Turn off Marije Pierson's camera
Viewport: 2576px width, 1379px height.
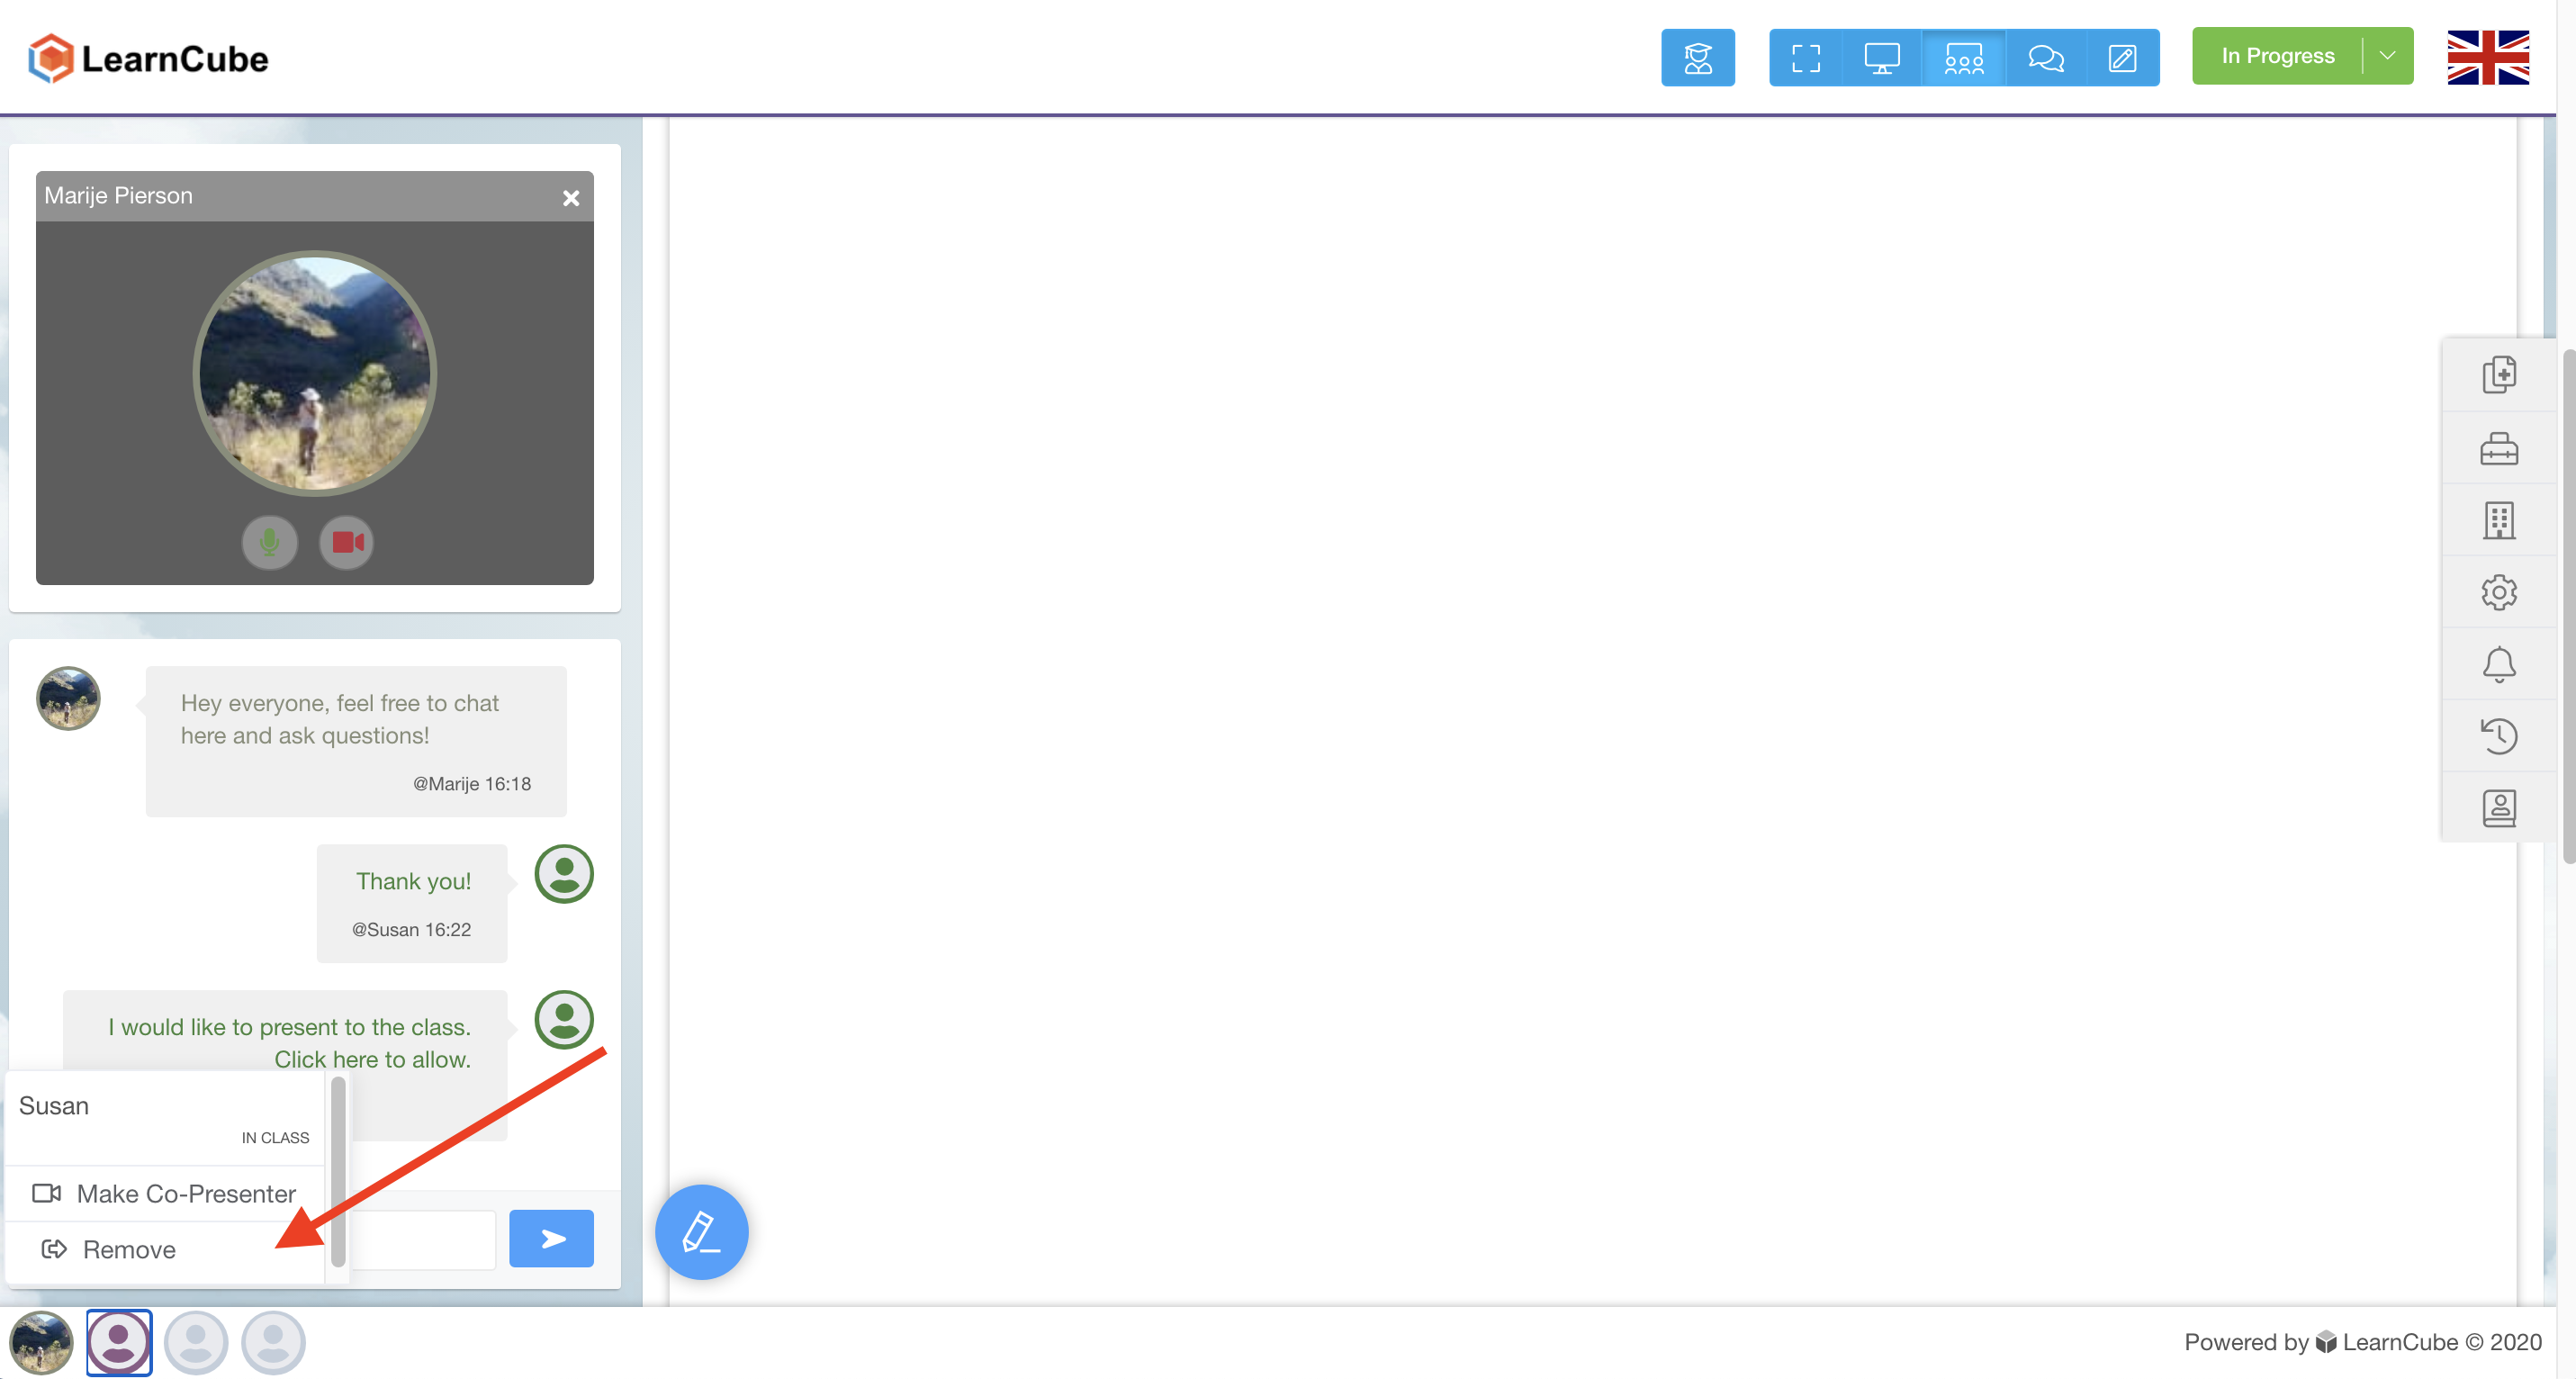click(346, 542)
